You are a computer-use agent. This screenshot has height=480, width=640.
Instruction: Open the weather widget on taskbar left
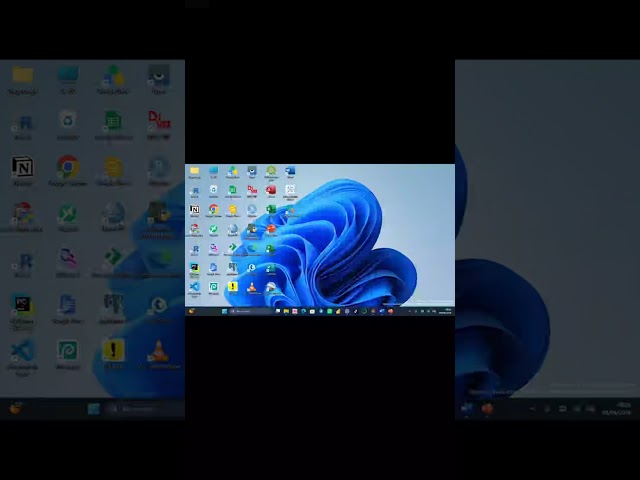(191, 311)
